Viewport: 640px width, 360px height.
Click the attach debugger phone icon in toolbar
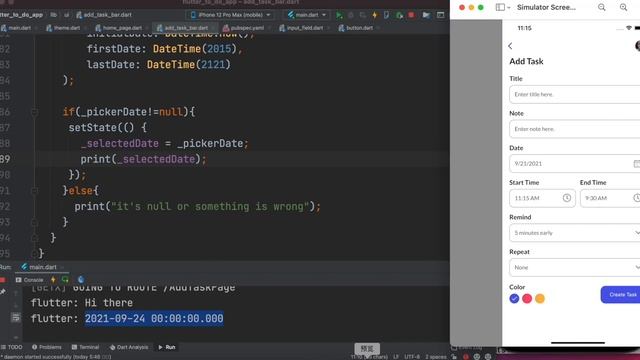[387, 15]
